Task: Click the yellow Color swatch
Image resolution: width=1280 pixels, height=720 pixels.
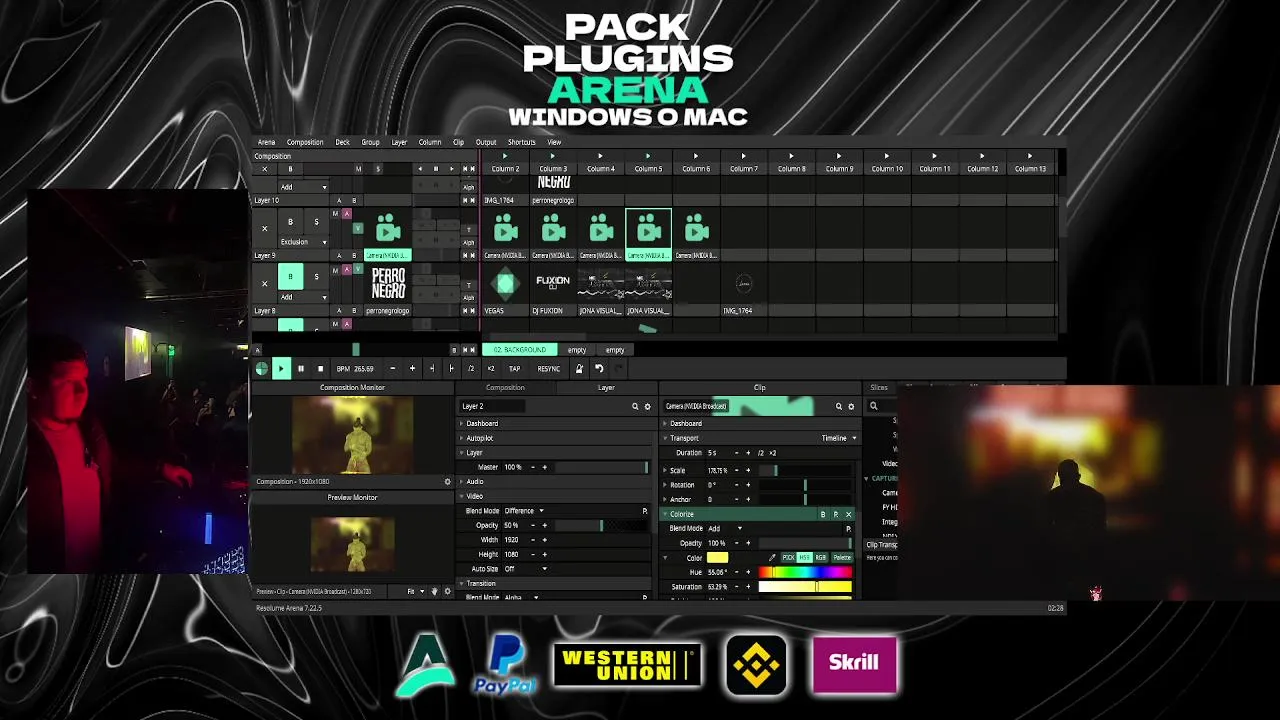Action: (x=717, y=558)
